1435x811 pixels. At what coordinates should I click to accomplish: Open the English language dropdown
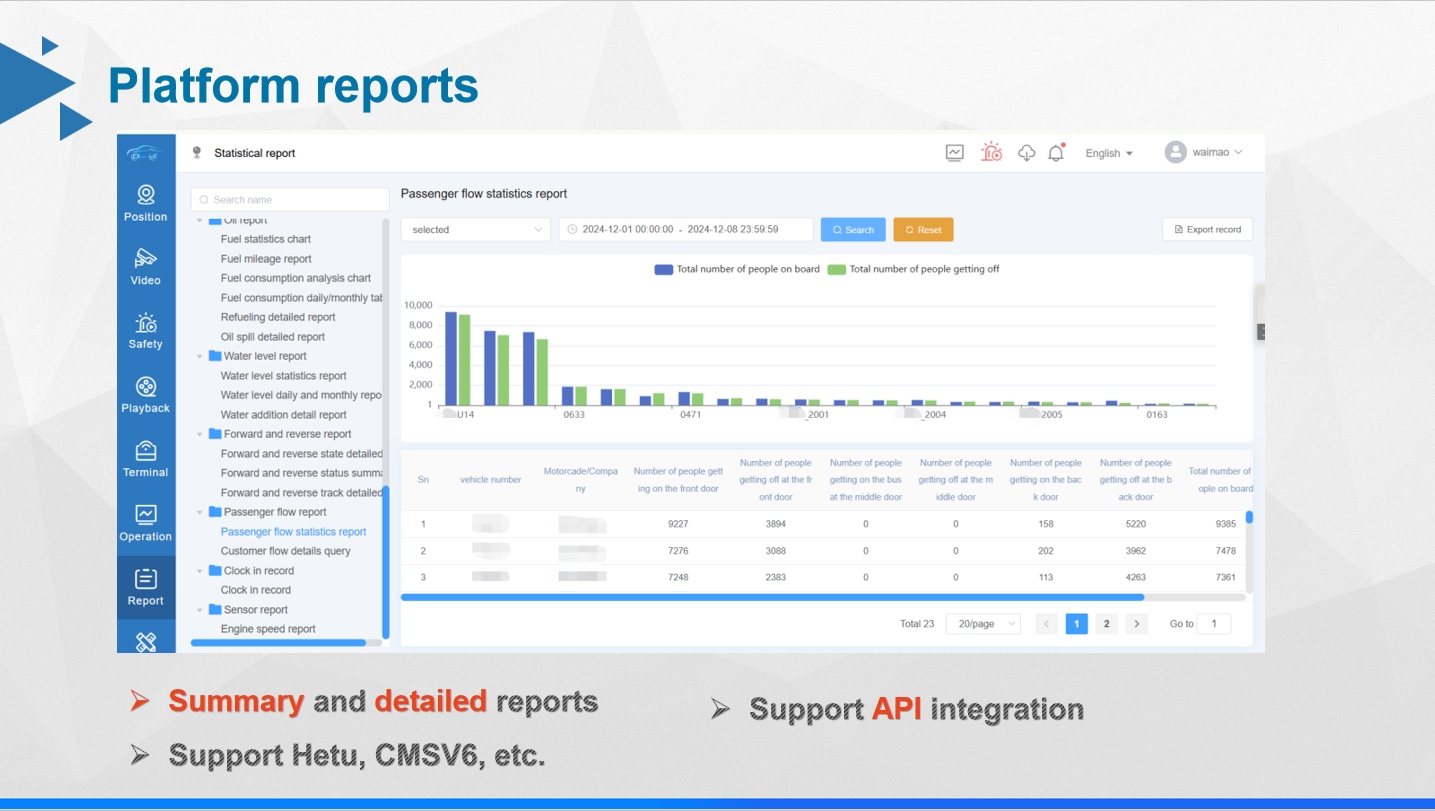(x=1109, y=153)
